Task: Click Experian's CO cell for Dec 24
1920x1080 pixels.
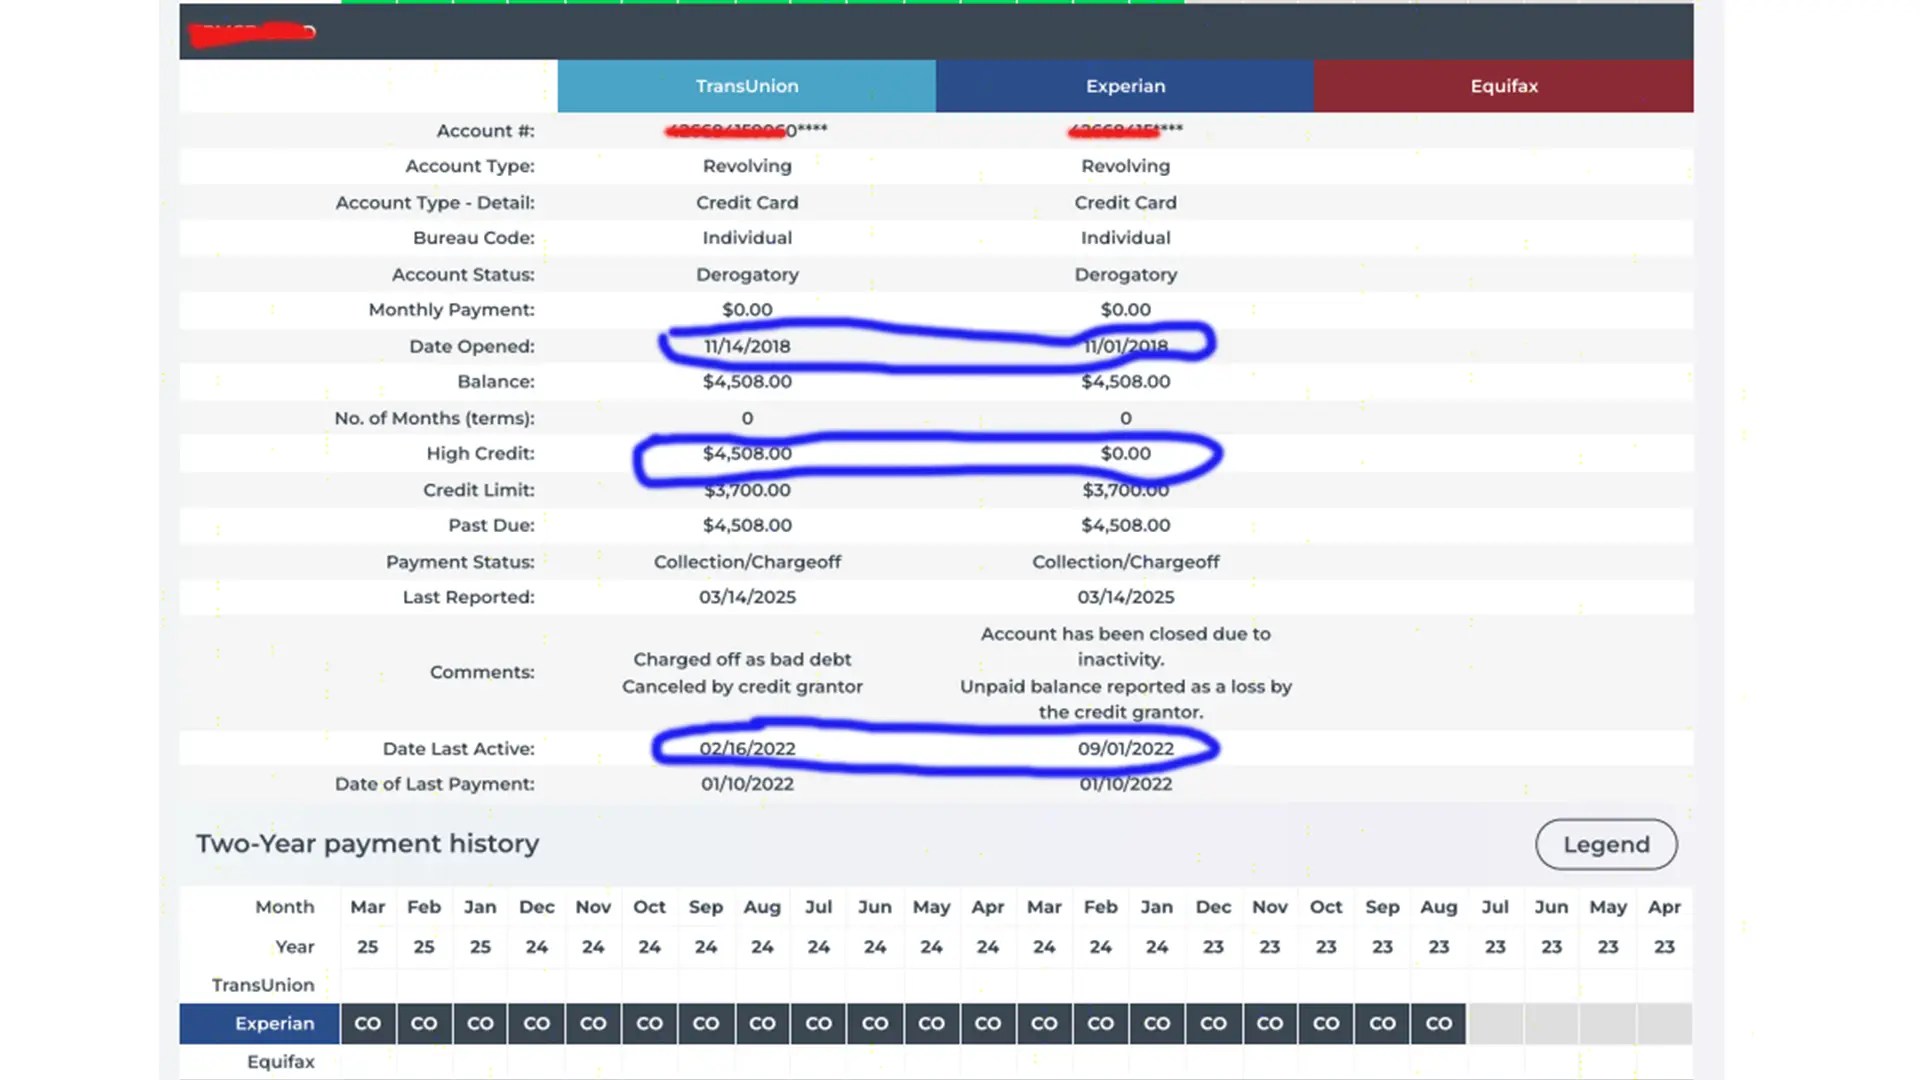Action: pos(537,1024)
